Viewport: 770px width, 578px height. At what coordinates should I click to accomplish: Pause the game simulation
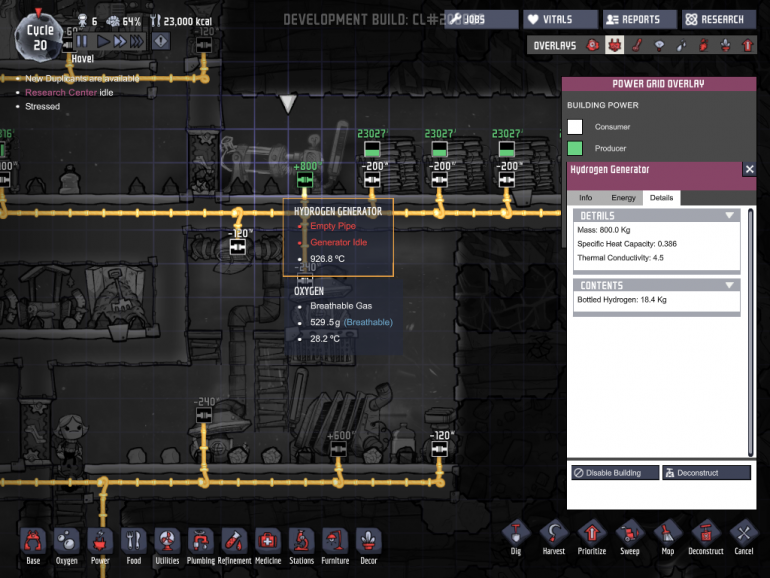(82, 41)
